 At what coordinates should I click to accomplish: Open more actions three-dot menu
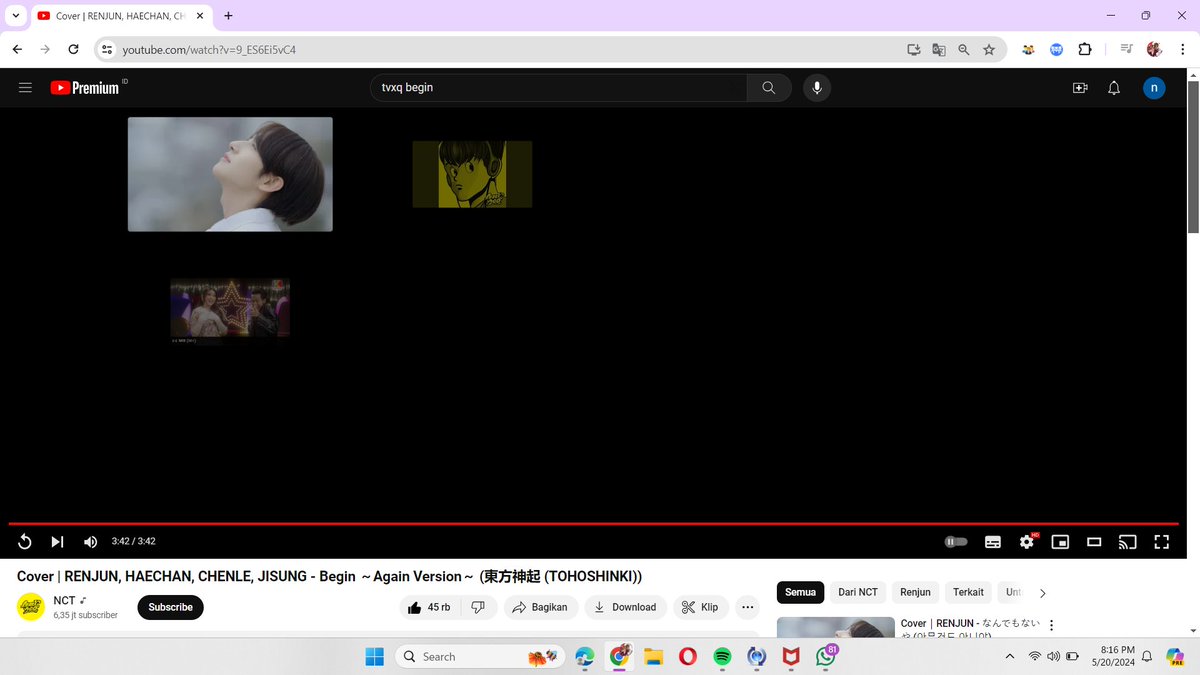[x=747, y=607]
